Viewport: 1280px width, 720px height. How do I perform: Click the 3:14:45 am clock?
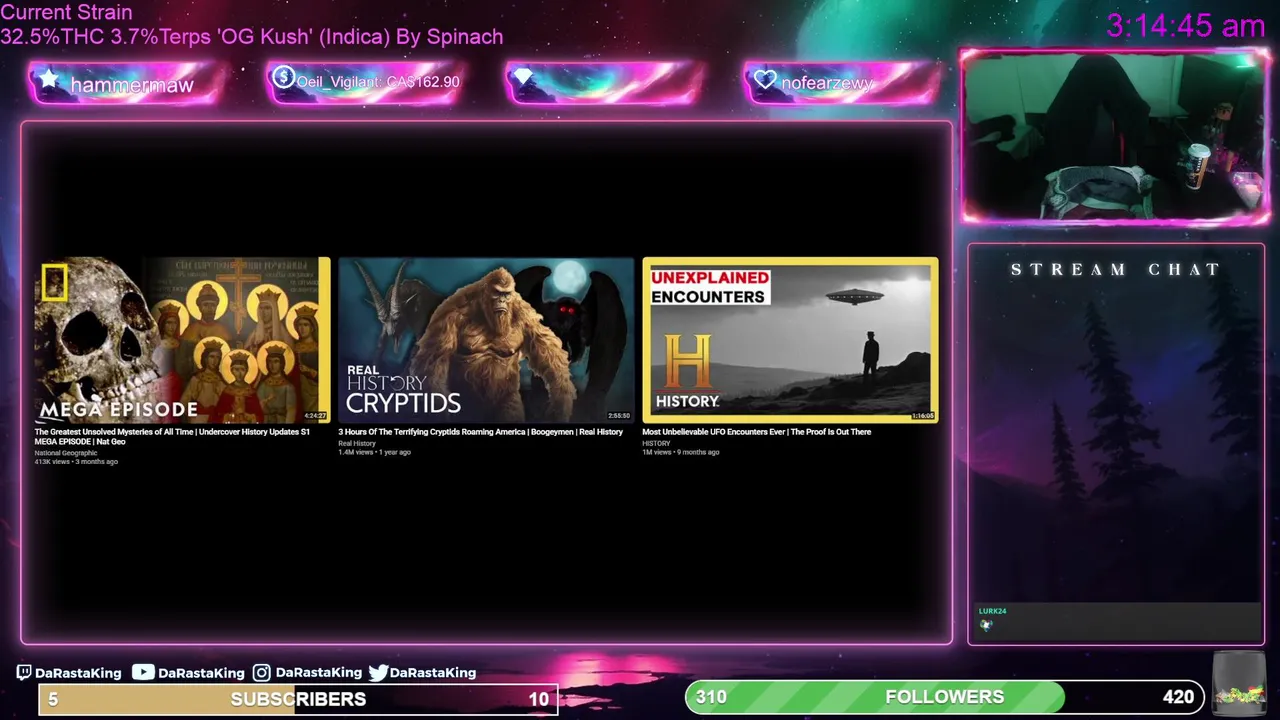[x=1186, y=26]
